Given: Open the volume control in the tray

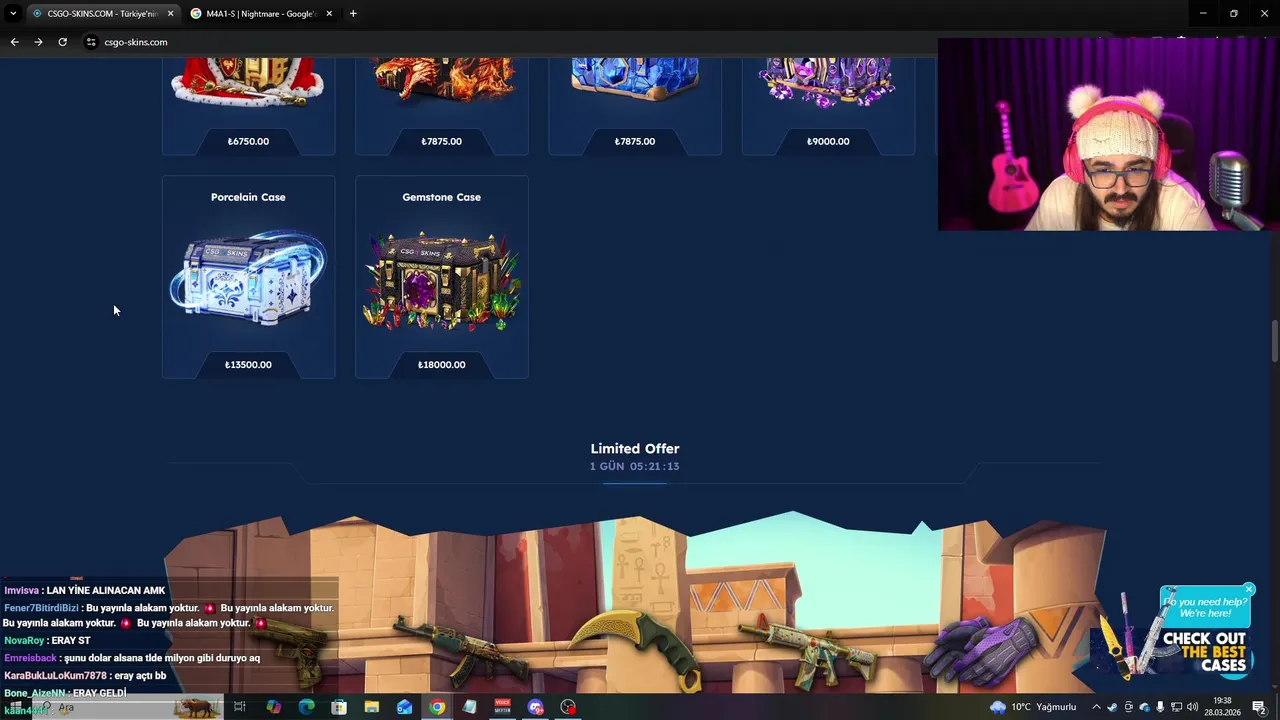Looking at the screenshot, I should click(1192, 707).
